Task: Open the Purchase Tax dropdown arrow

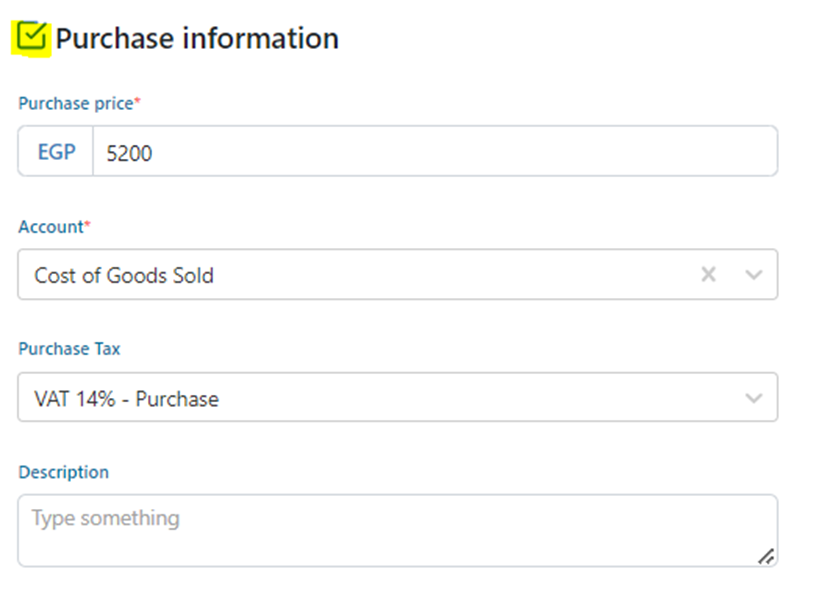Action: pos(754,399)
